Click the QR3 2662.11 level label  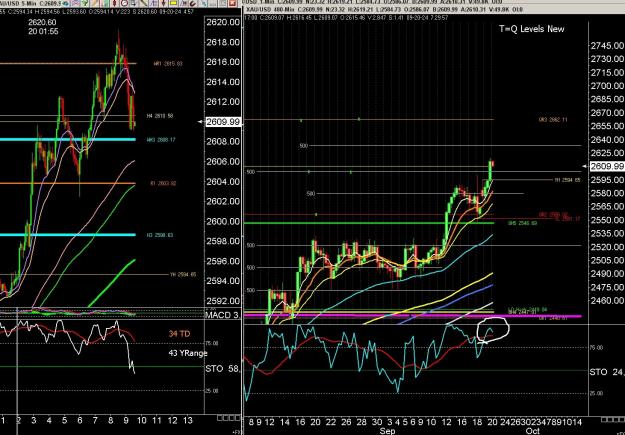tap(553, 120)
